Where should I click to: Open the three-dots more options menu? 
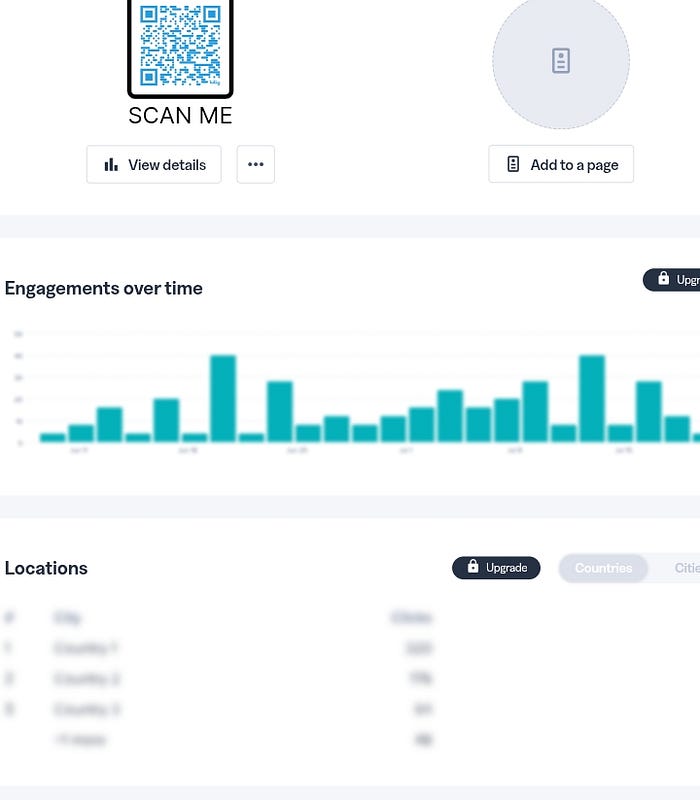coord(256,164)
